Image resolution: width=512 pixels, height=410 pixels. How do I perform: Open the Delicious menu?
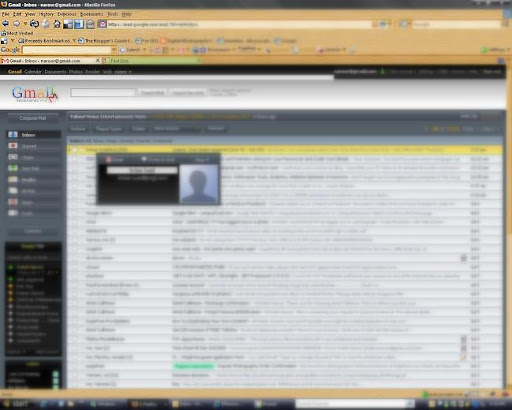point(67,14)
